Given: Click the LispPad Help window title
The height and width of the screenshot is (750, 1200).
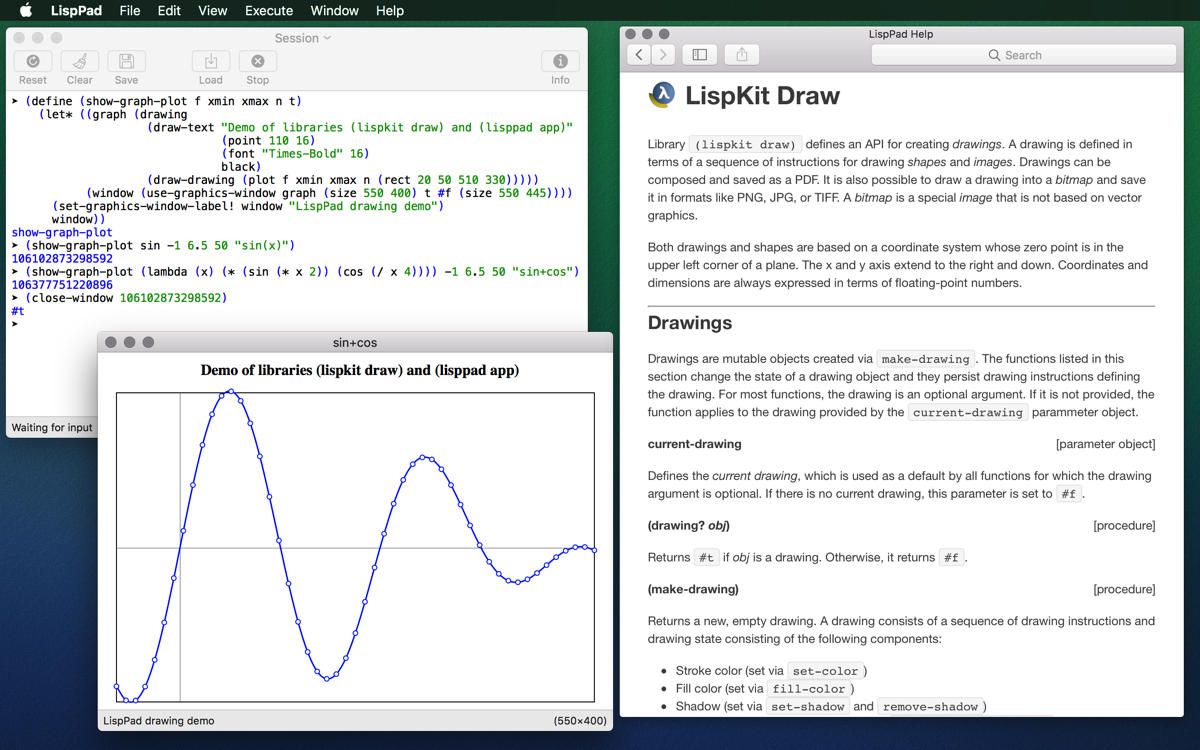Looking at the screenshot, I should coord(901,34).
